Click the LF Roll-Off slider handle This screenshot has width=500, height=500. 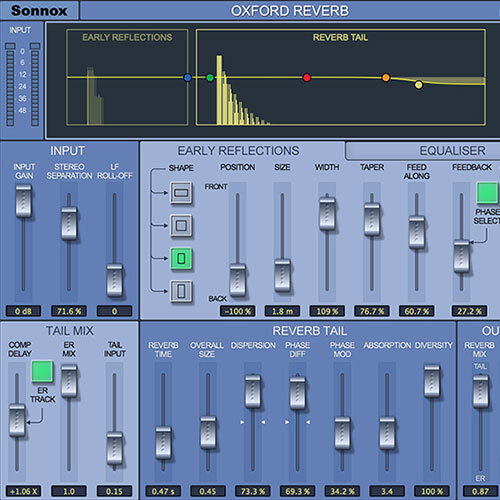point(114,280)
